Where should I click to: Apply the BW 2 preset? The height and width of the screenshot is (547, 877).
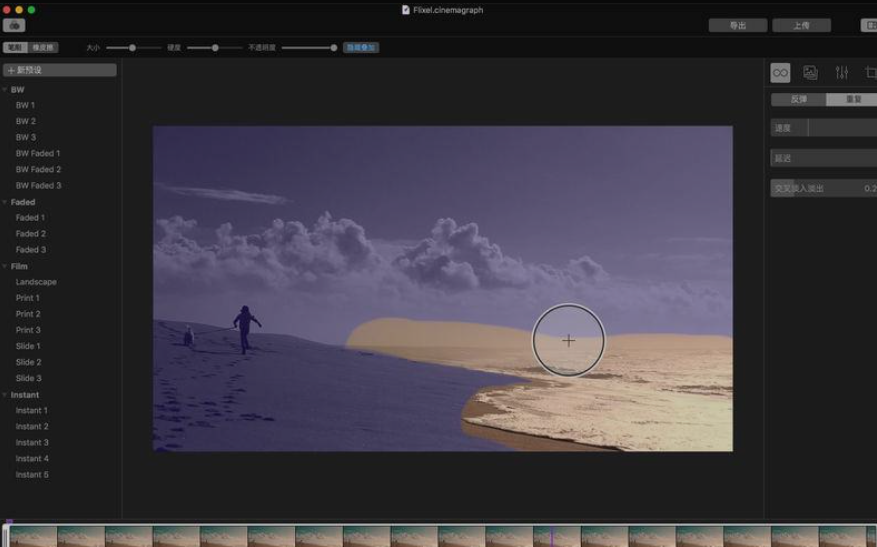coord(26,121)
